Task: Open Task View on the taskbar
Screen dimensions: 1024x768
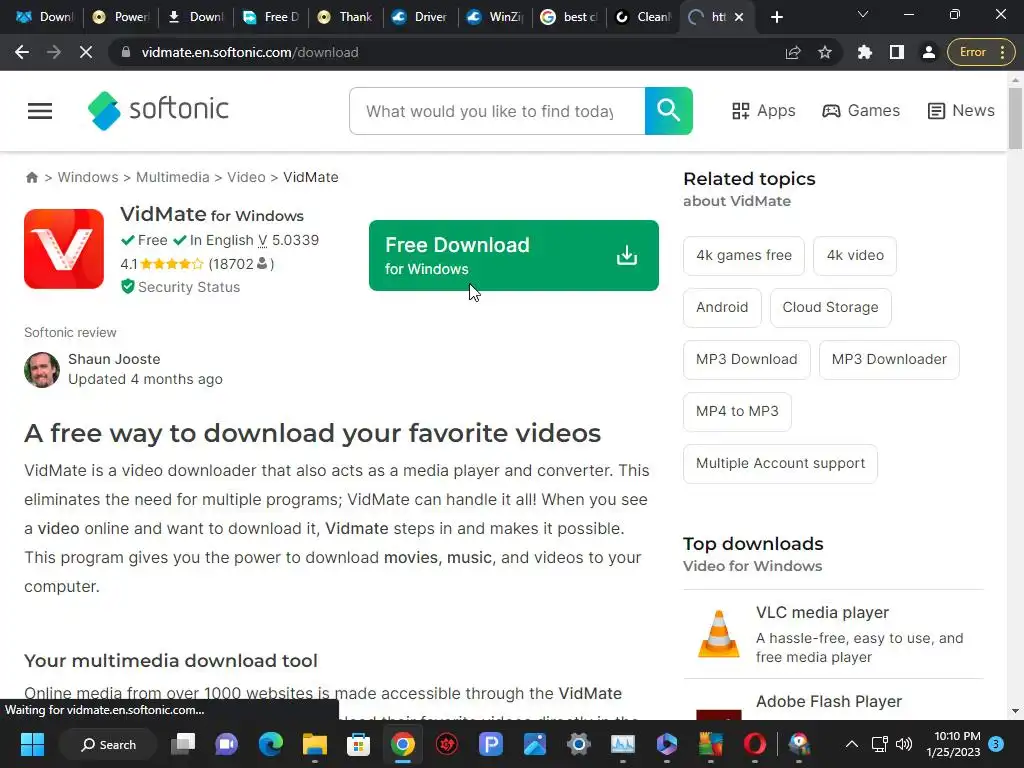Action: click(x=183, y=744)
